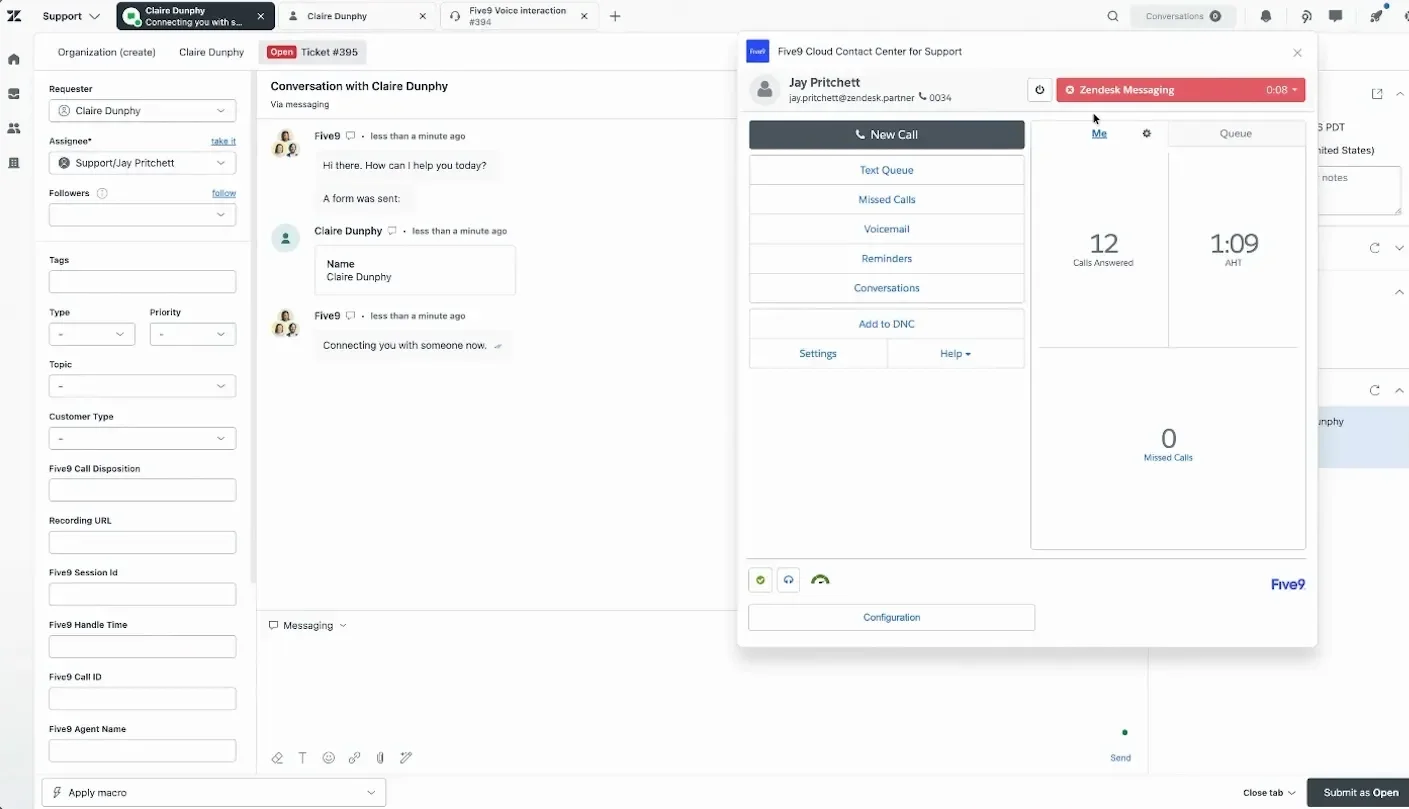Open the Close tab dropdown

coord(1269,793)
